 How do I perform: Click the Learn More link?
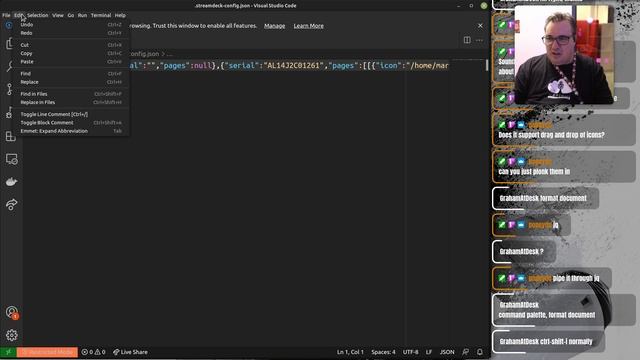click(x=309, y=26)
